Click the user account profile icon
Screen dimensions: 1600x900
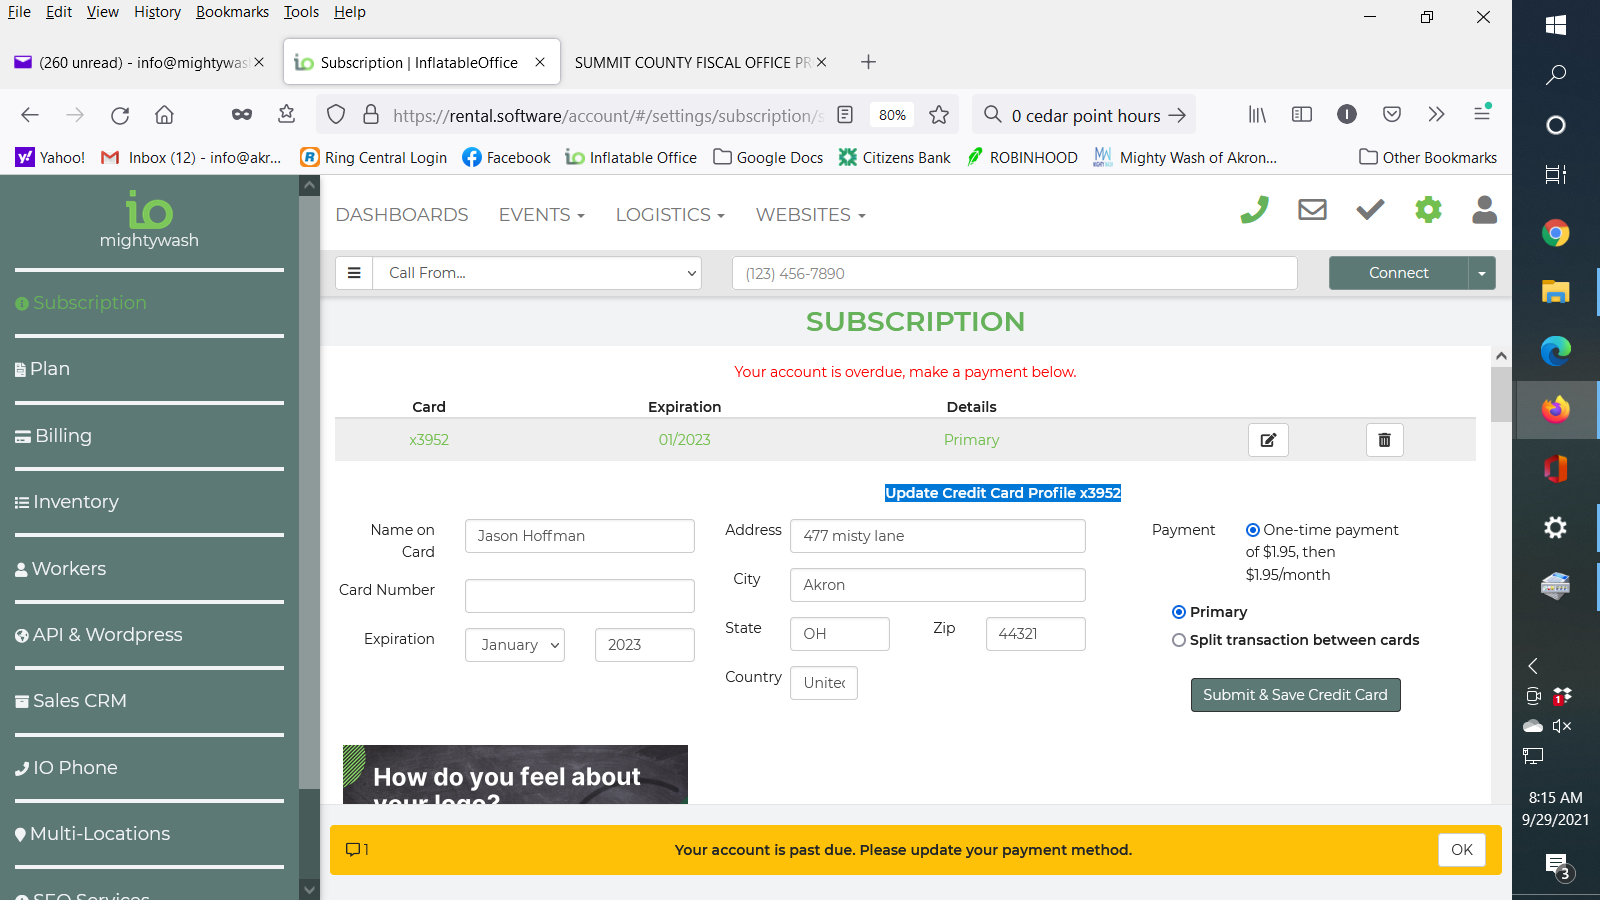point(1485,210)
